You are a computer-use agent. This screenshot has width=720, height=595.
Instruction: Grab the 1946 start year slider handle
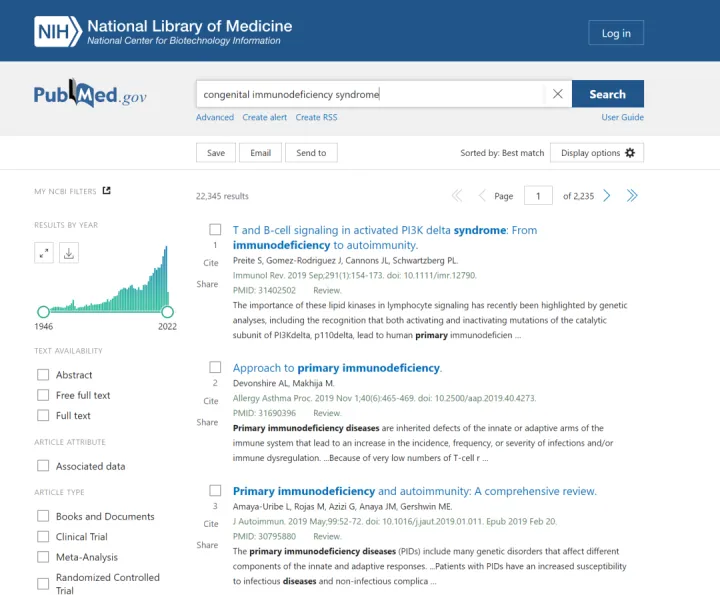pyautogui.click(x=43, y=312)
